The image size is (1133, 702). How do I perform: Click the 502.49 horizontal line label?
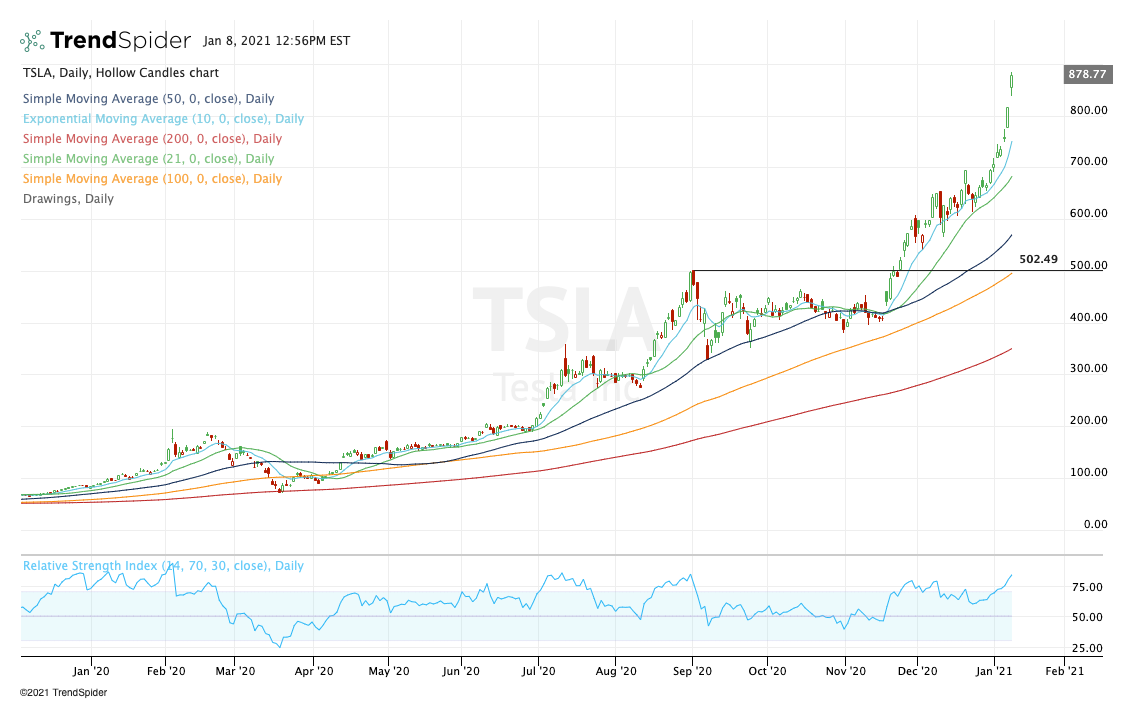click(1038, 259)
